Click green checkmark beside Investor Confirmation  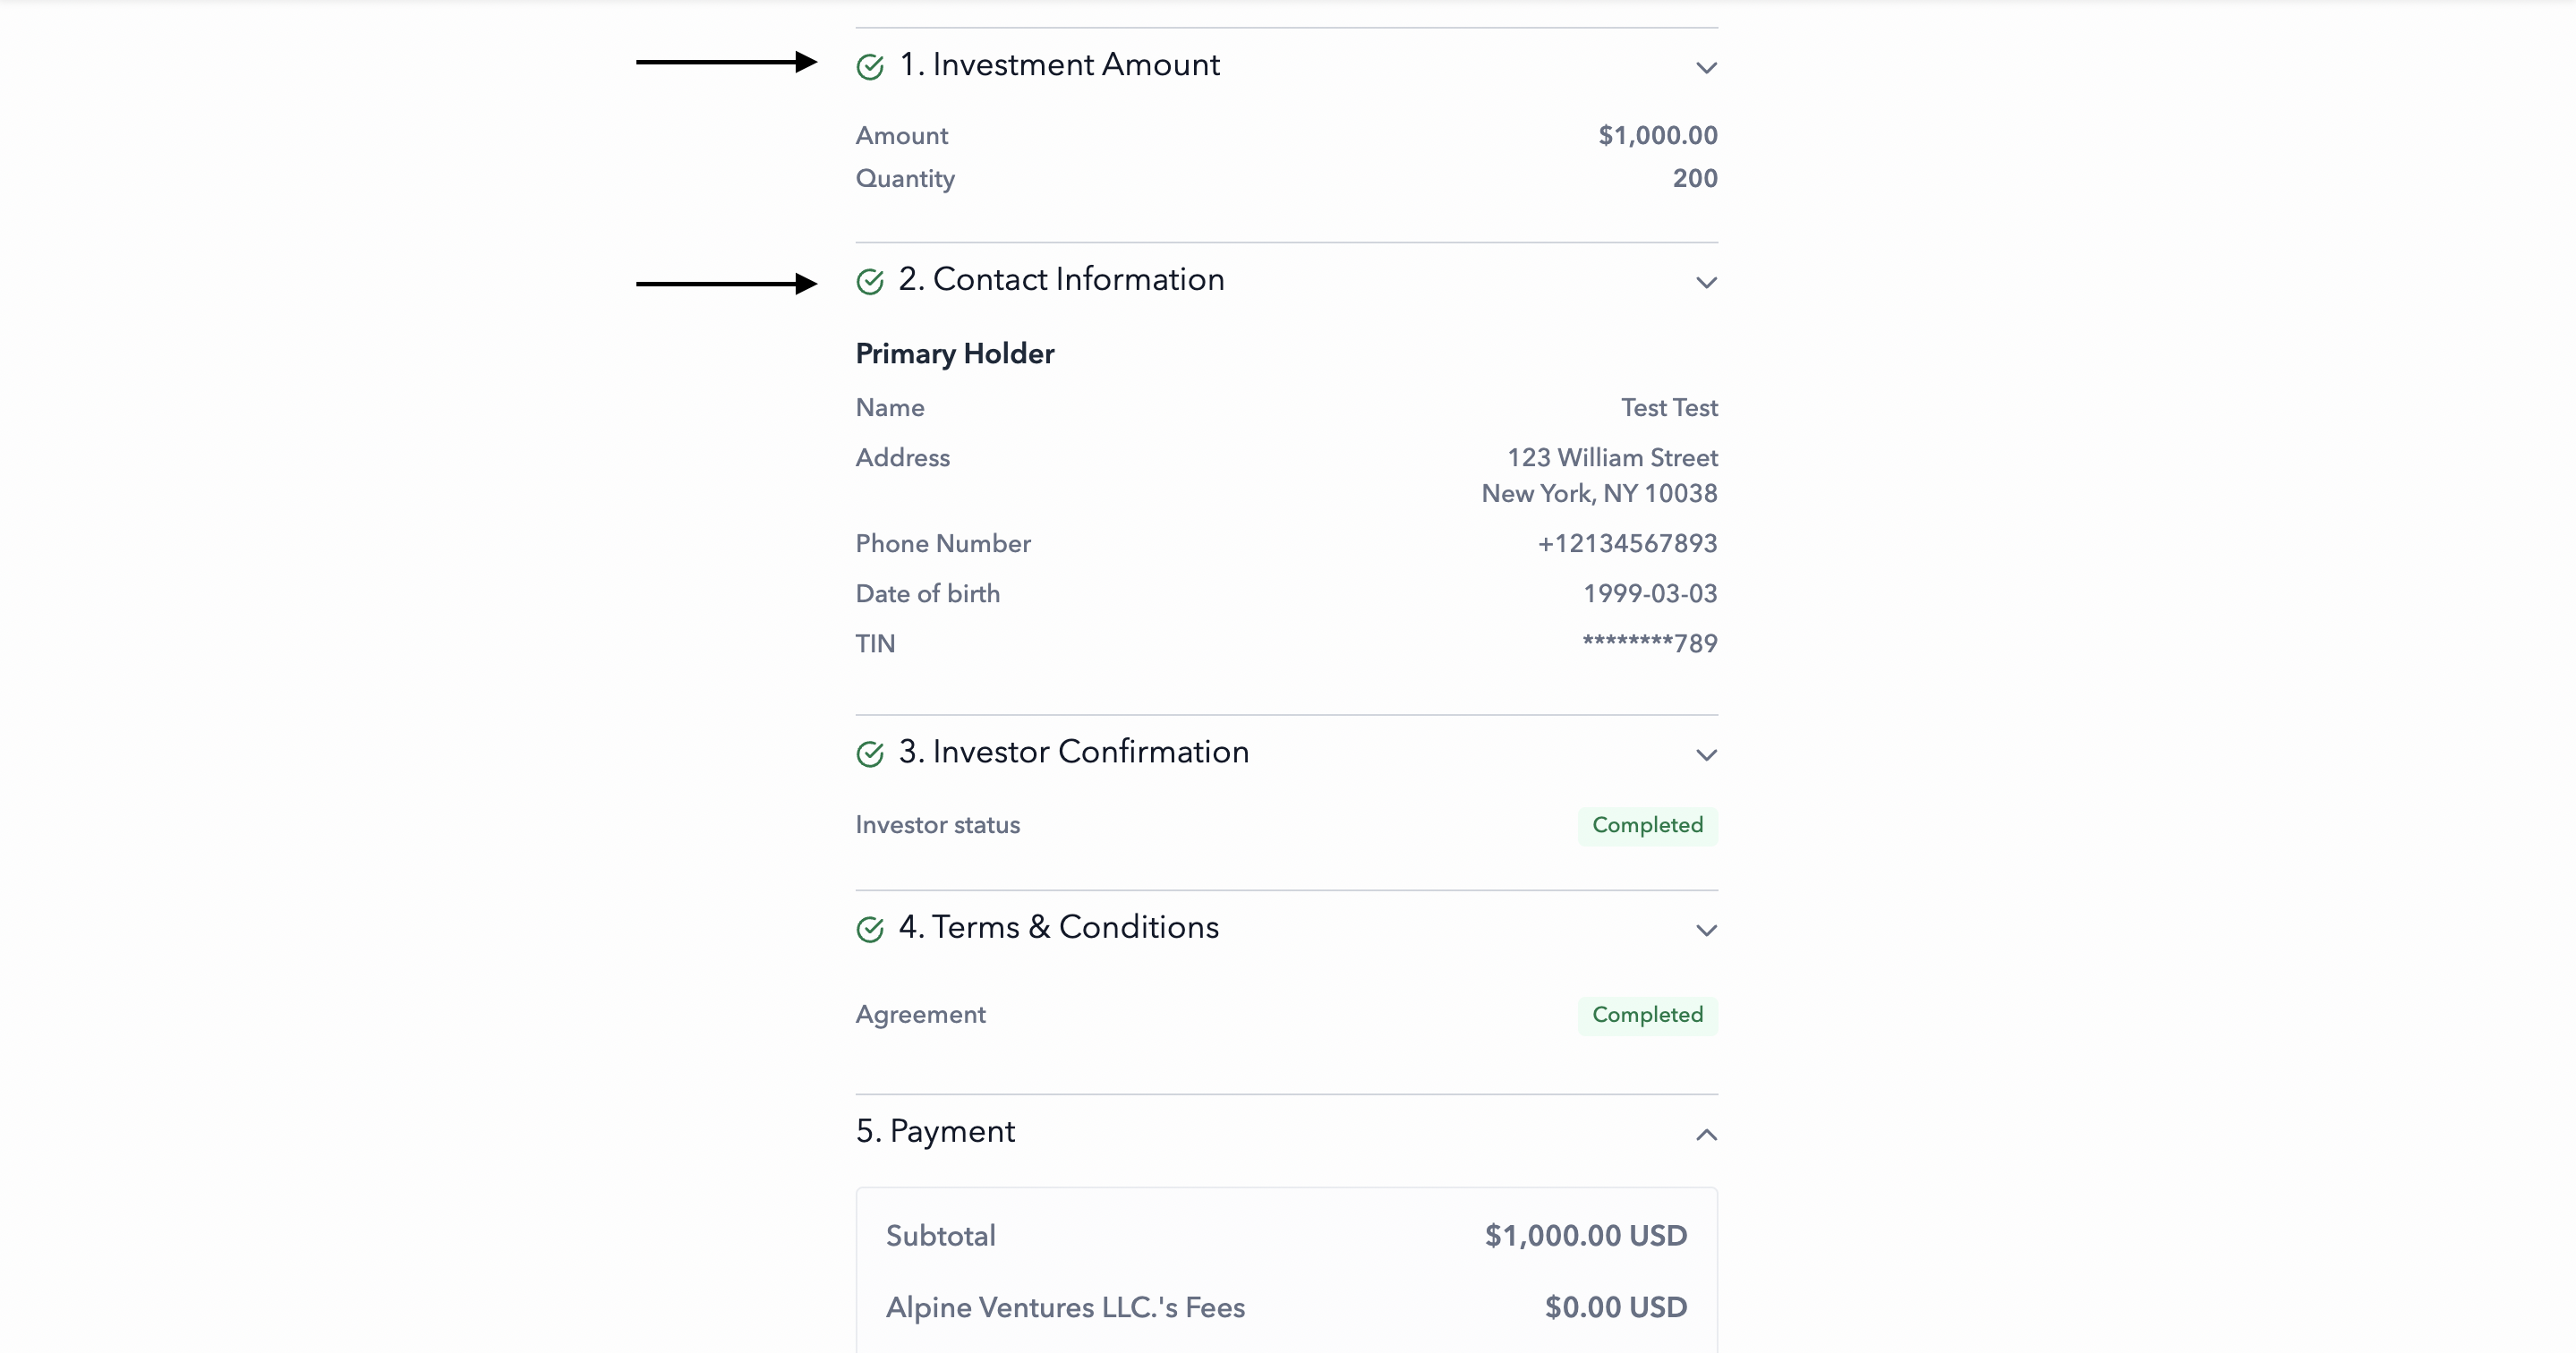pos(870,754)
